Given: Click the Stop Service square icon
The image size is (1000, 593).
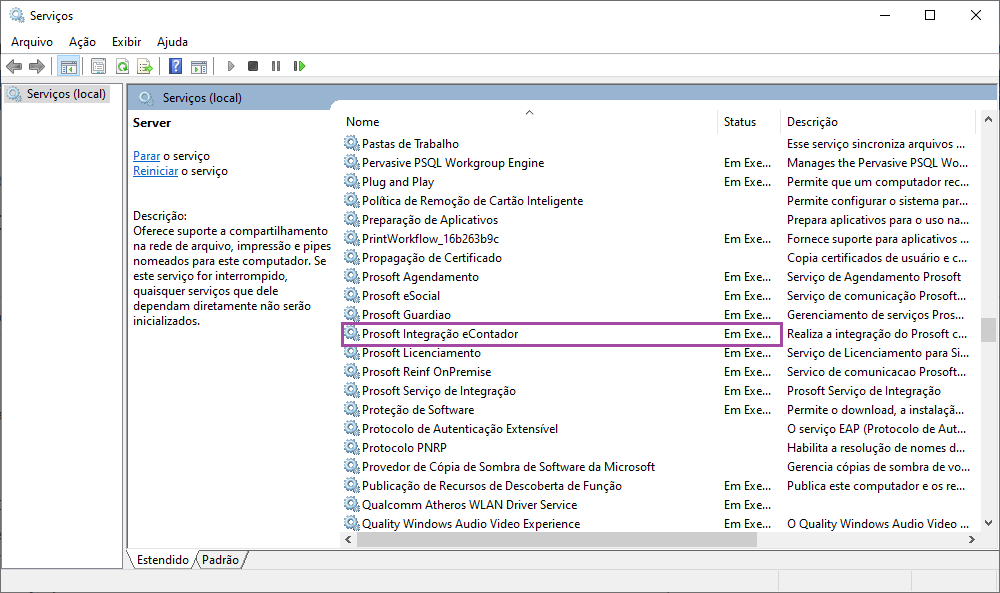Looking at the screenshot, I should [x=253, y=66].
